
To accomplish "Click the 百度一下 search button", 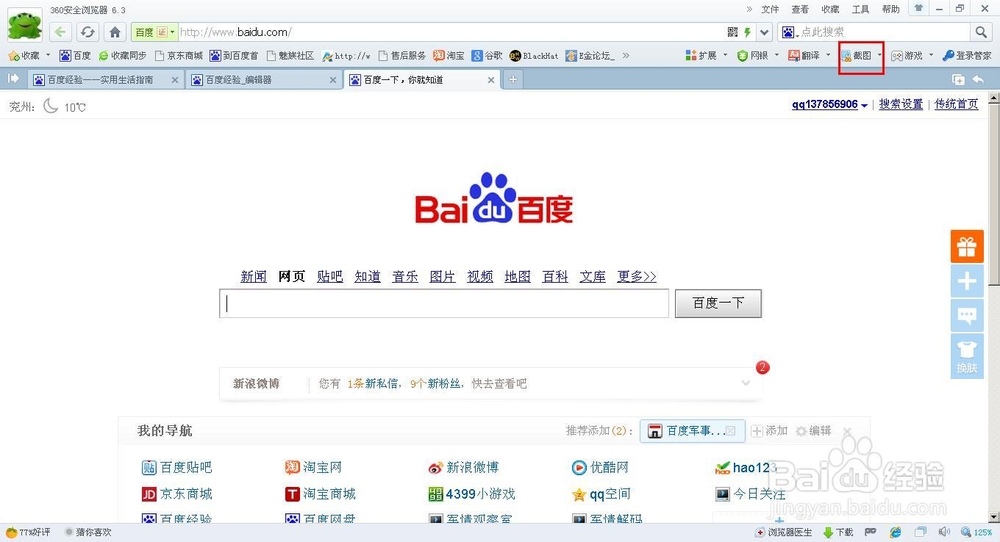I will point(718,303).
